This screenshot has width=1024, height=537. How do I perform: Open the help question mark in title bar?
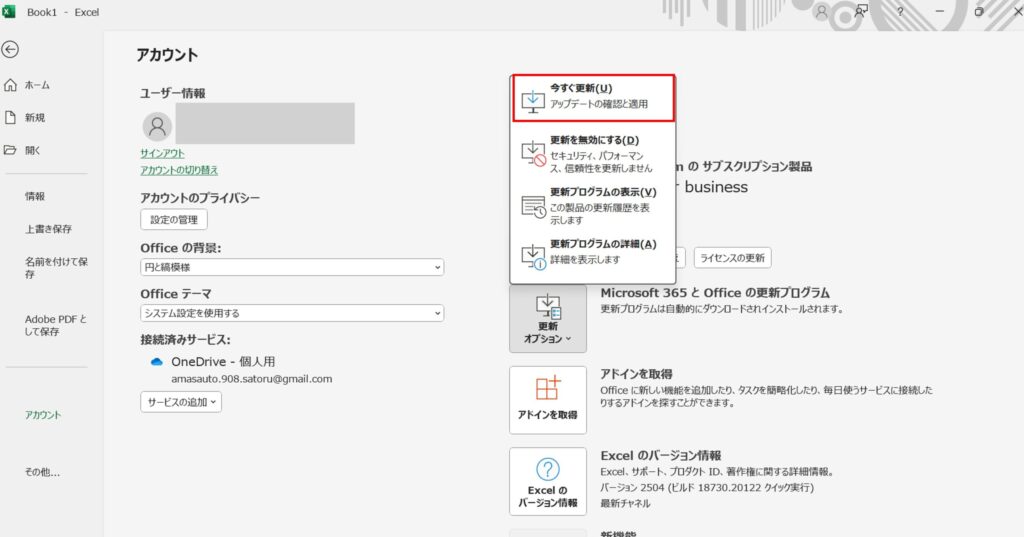pos(900,12)
